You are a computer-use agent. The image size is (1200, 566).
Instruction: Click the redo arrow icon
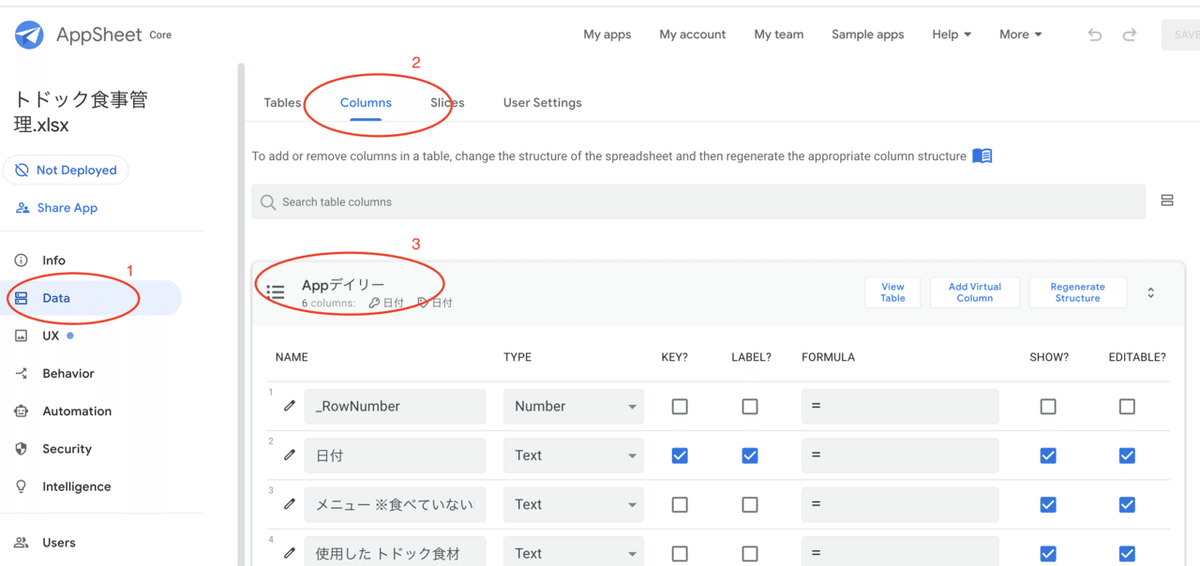1129,35
